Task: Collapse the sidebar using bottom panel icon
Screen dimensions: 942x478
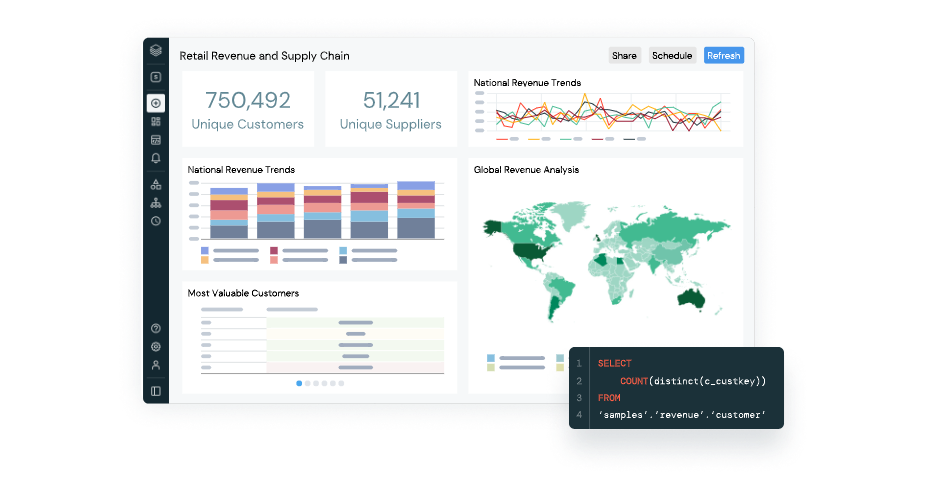Action: point(155,390)
